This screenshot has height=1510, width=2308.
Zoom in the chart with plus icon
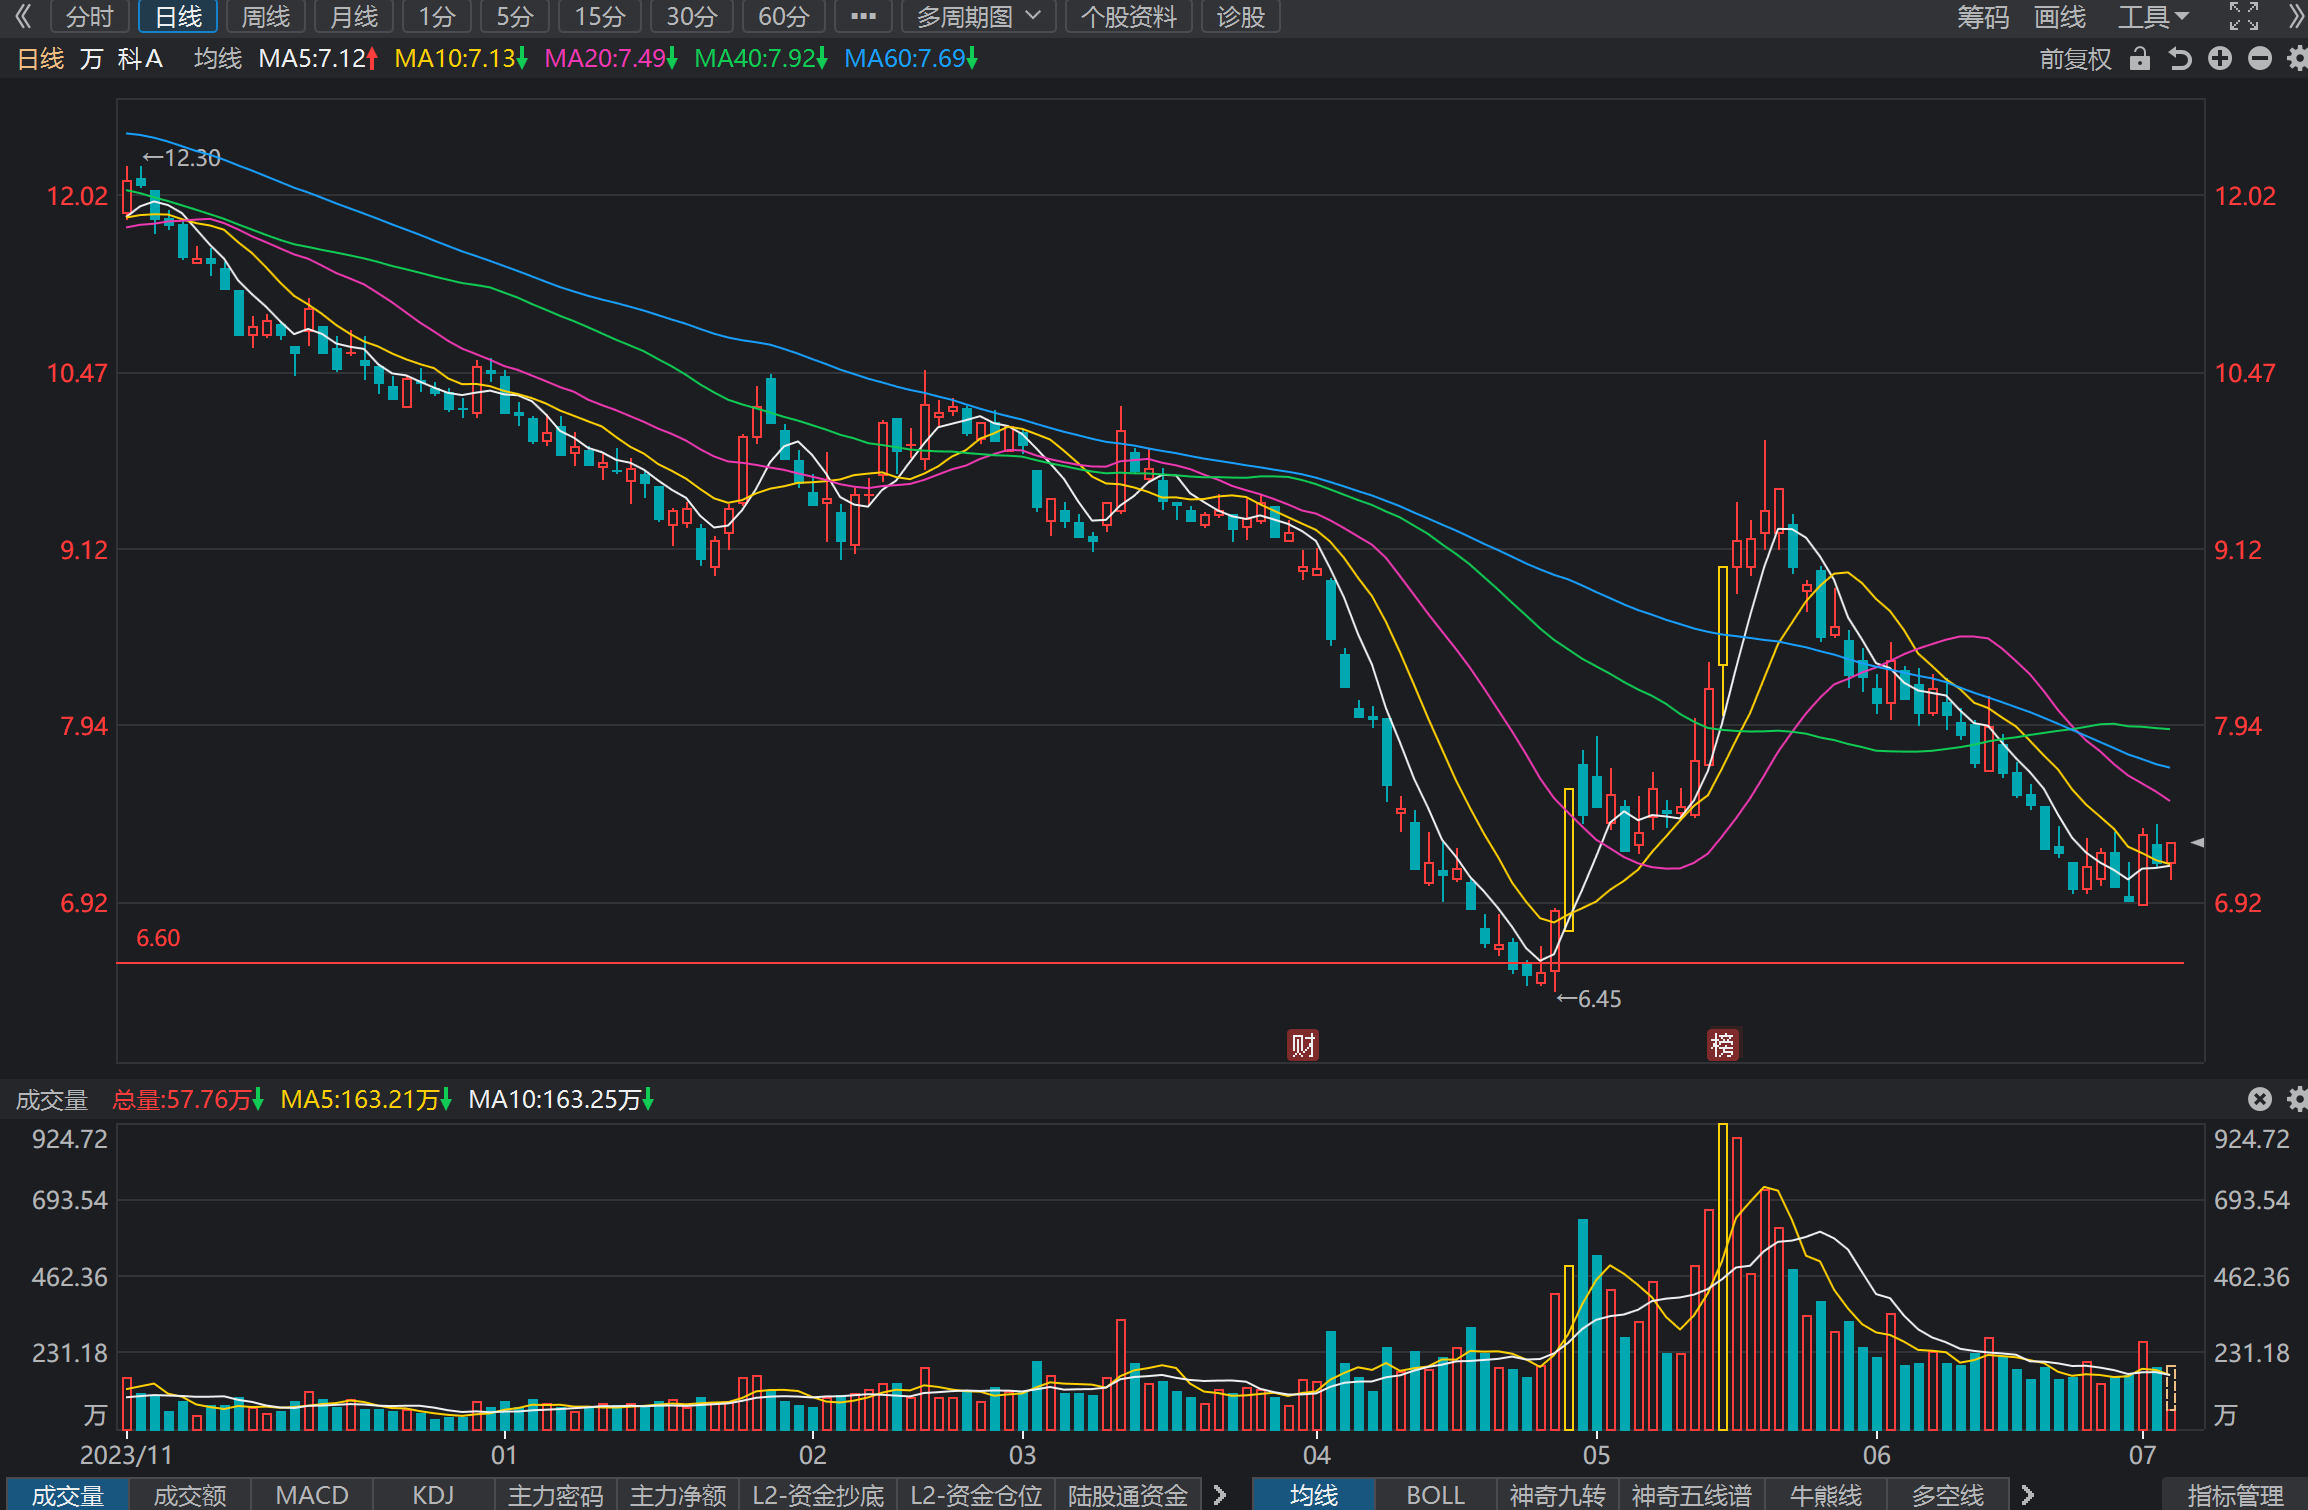pyautogui.click(x=2220, y=59)
